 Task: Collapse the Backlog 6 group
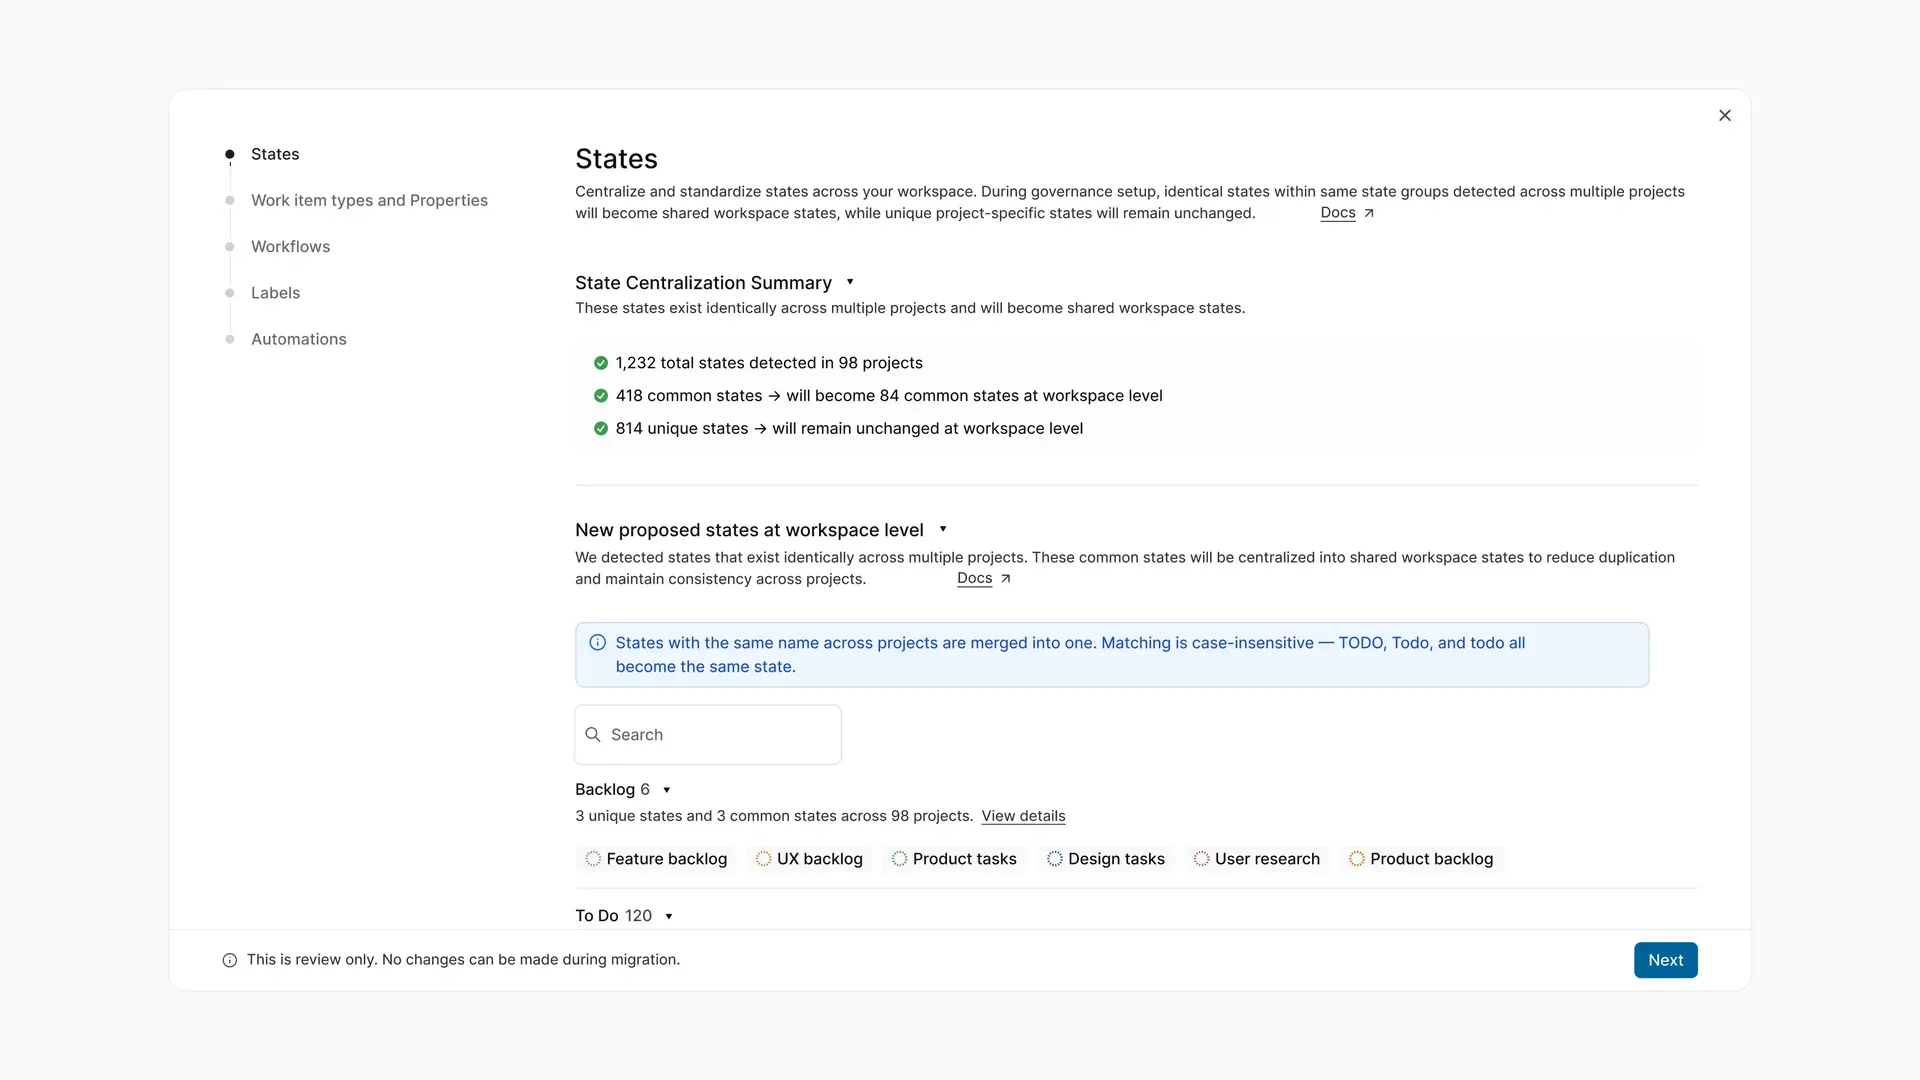[667, 790]
